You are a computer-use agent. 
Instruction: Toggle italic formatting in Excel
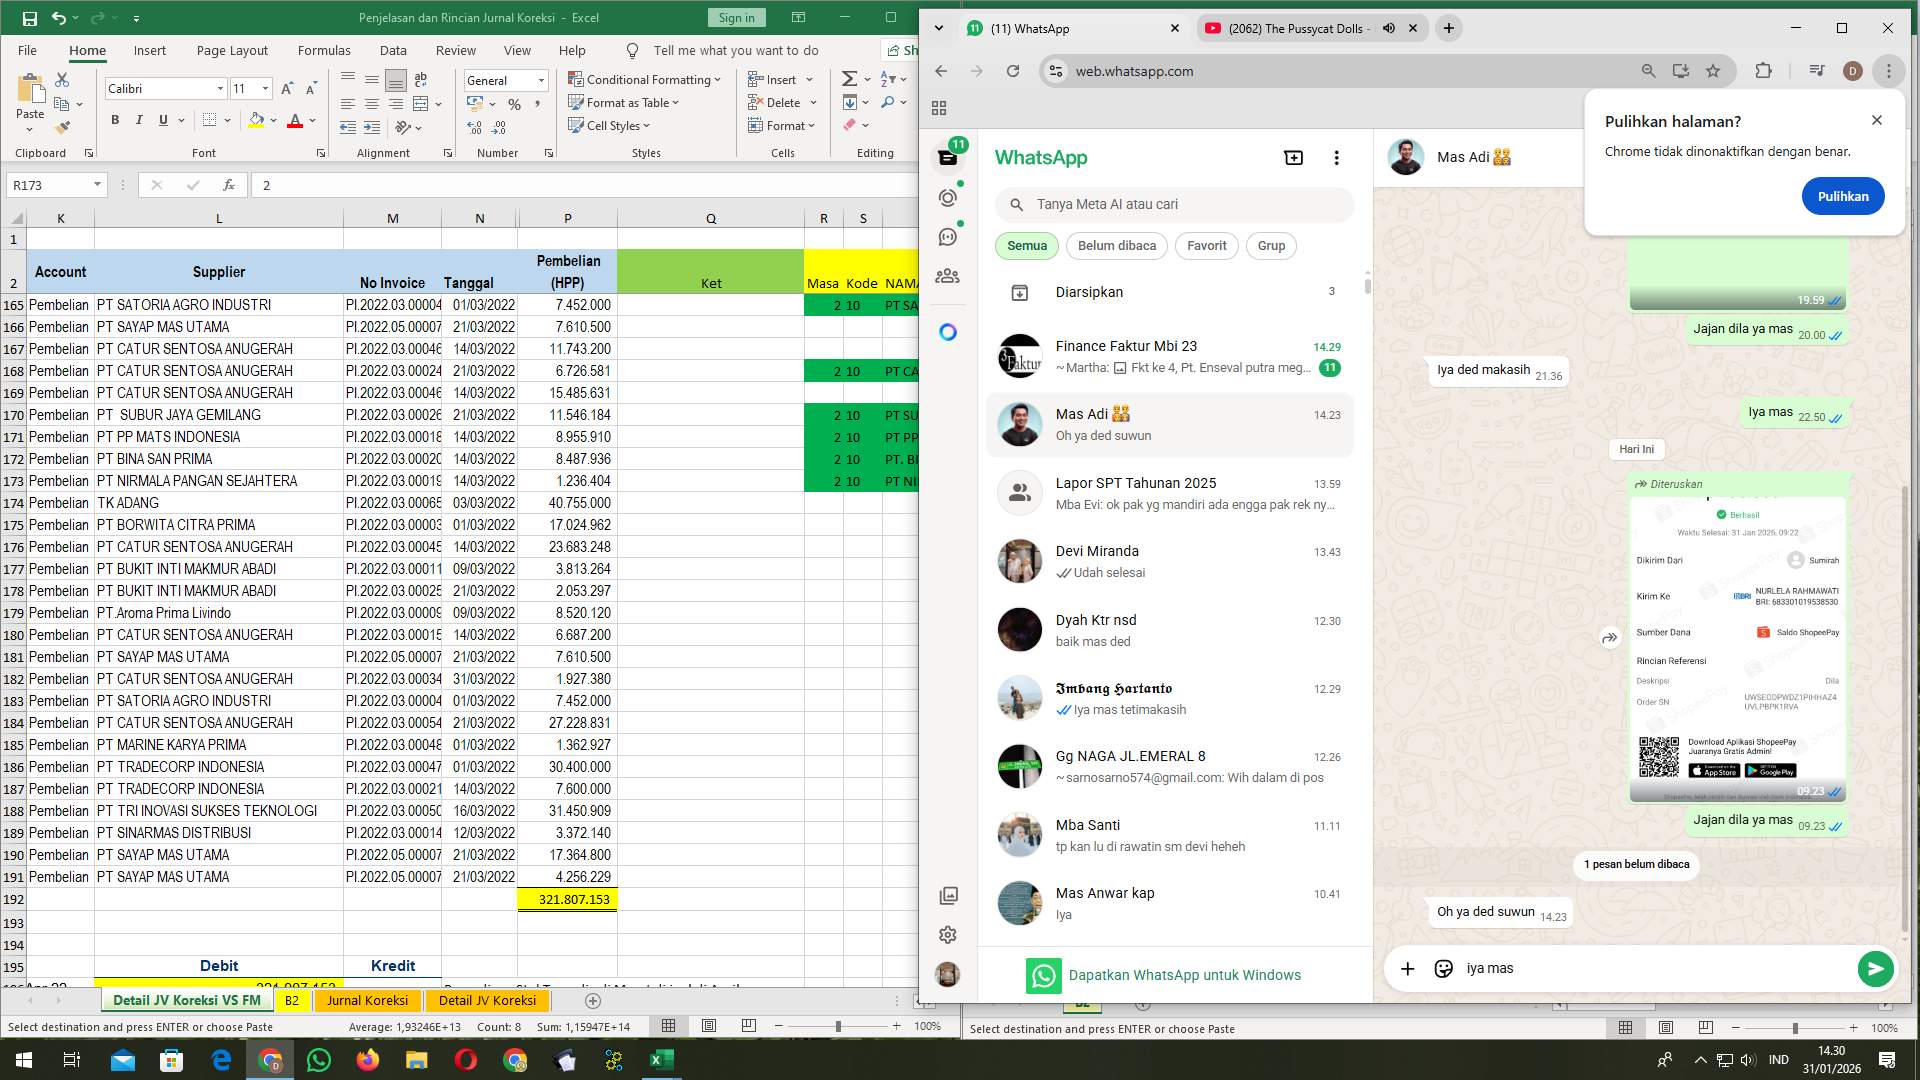(140, 119)
